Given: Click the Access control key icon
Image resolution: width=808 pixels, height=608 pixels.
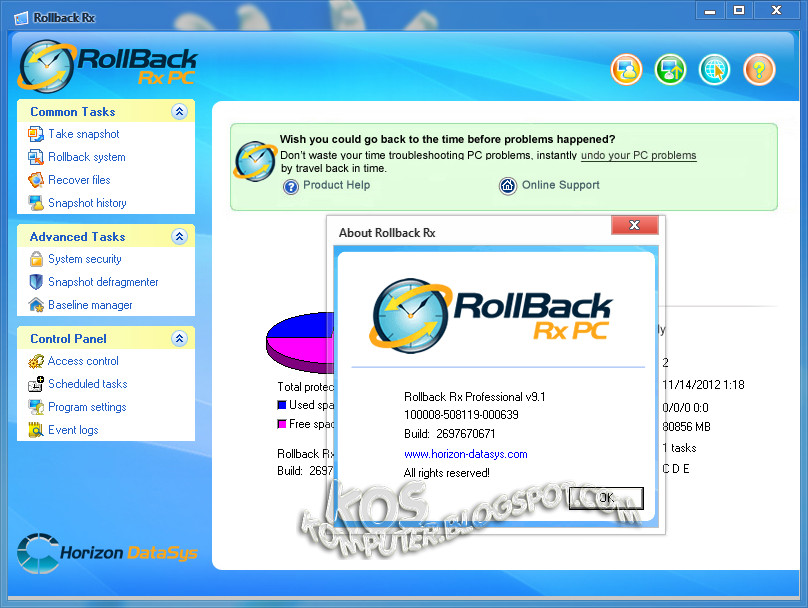Looking at the screenshot, I should [37, 361].
